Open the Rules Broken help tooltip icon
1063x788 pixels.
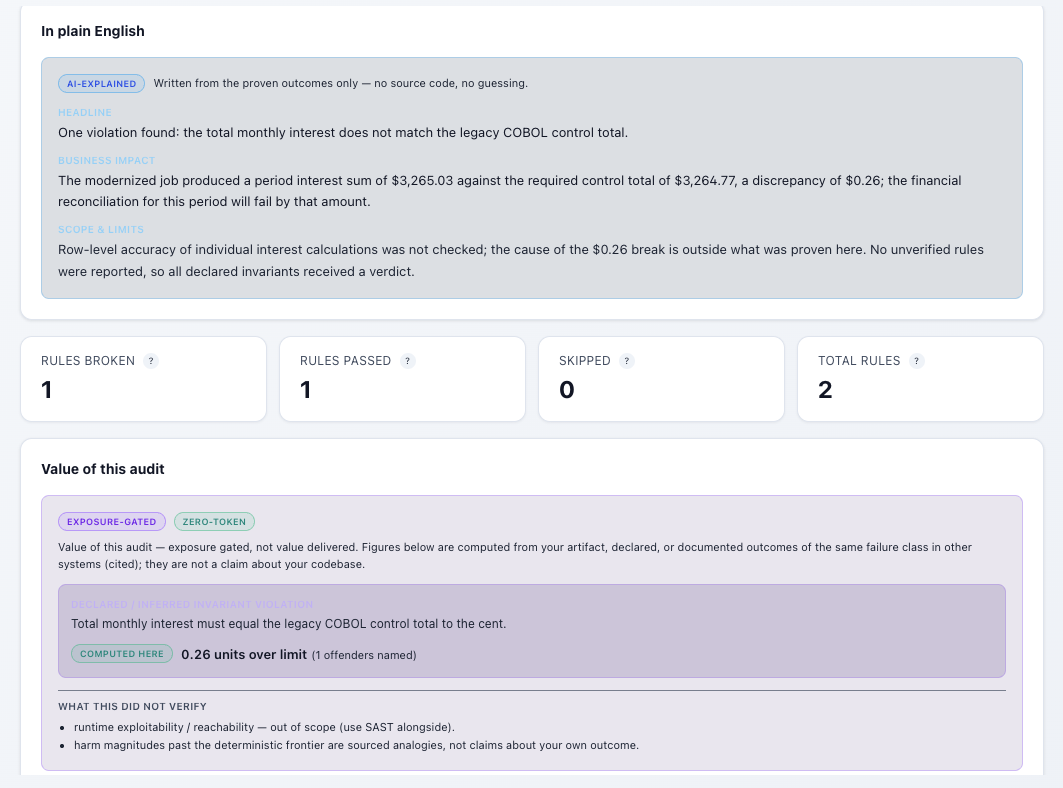point(151,361)
